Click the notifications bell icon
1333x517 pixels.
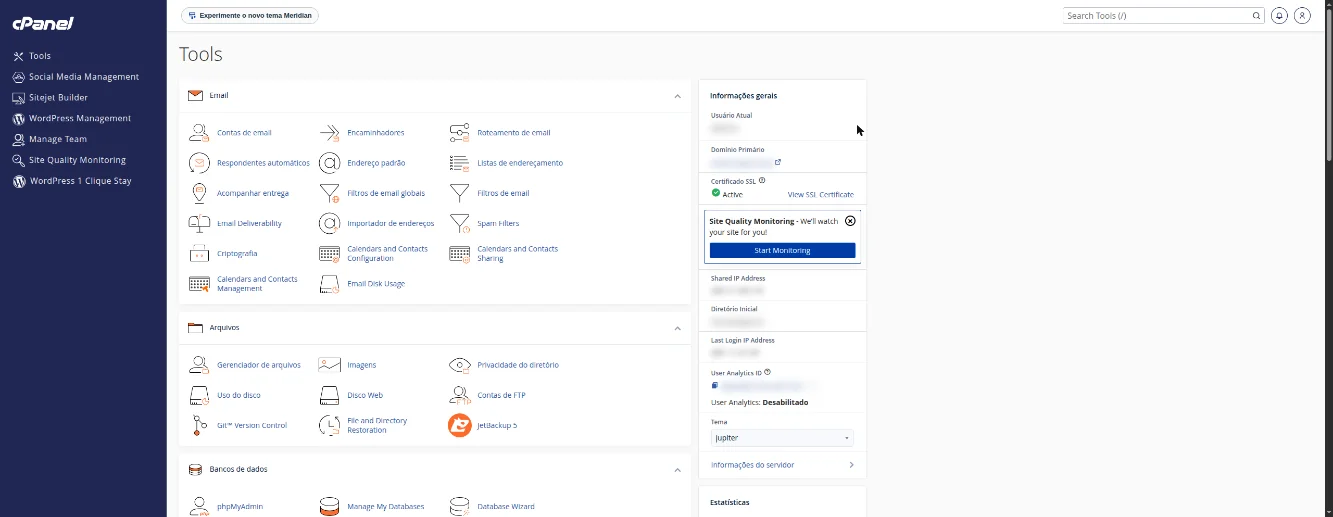point(1279,16)
